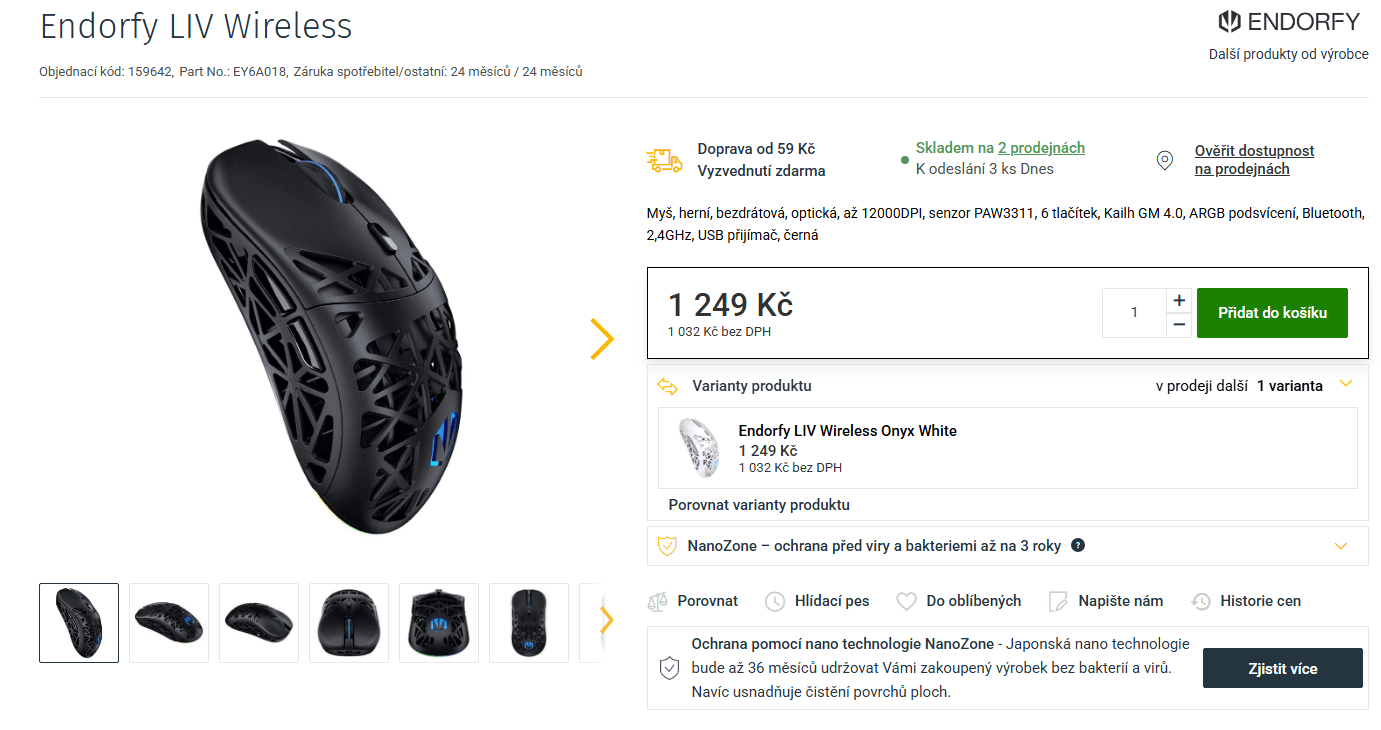Open Historie cen history icon
1381x730 pixels.
pyautogui.click(x=1201, y=601)
